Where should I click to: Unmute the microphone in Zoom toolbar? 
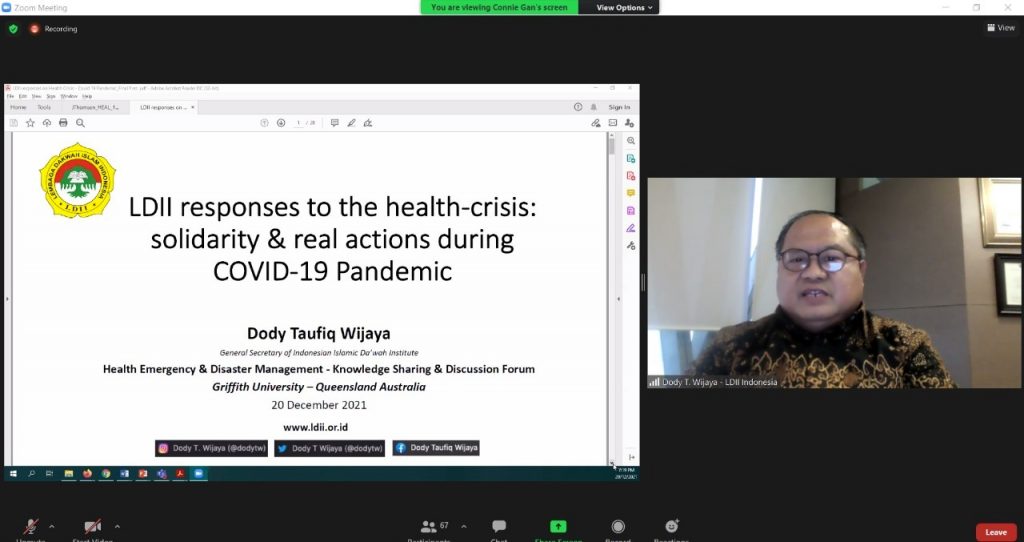tap(31, 527)
